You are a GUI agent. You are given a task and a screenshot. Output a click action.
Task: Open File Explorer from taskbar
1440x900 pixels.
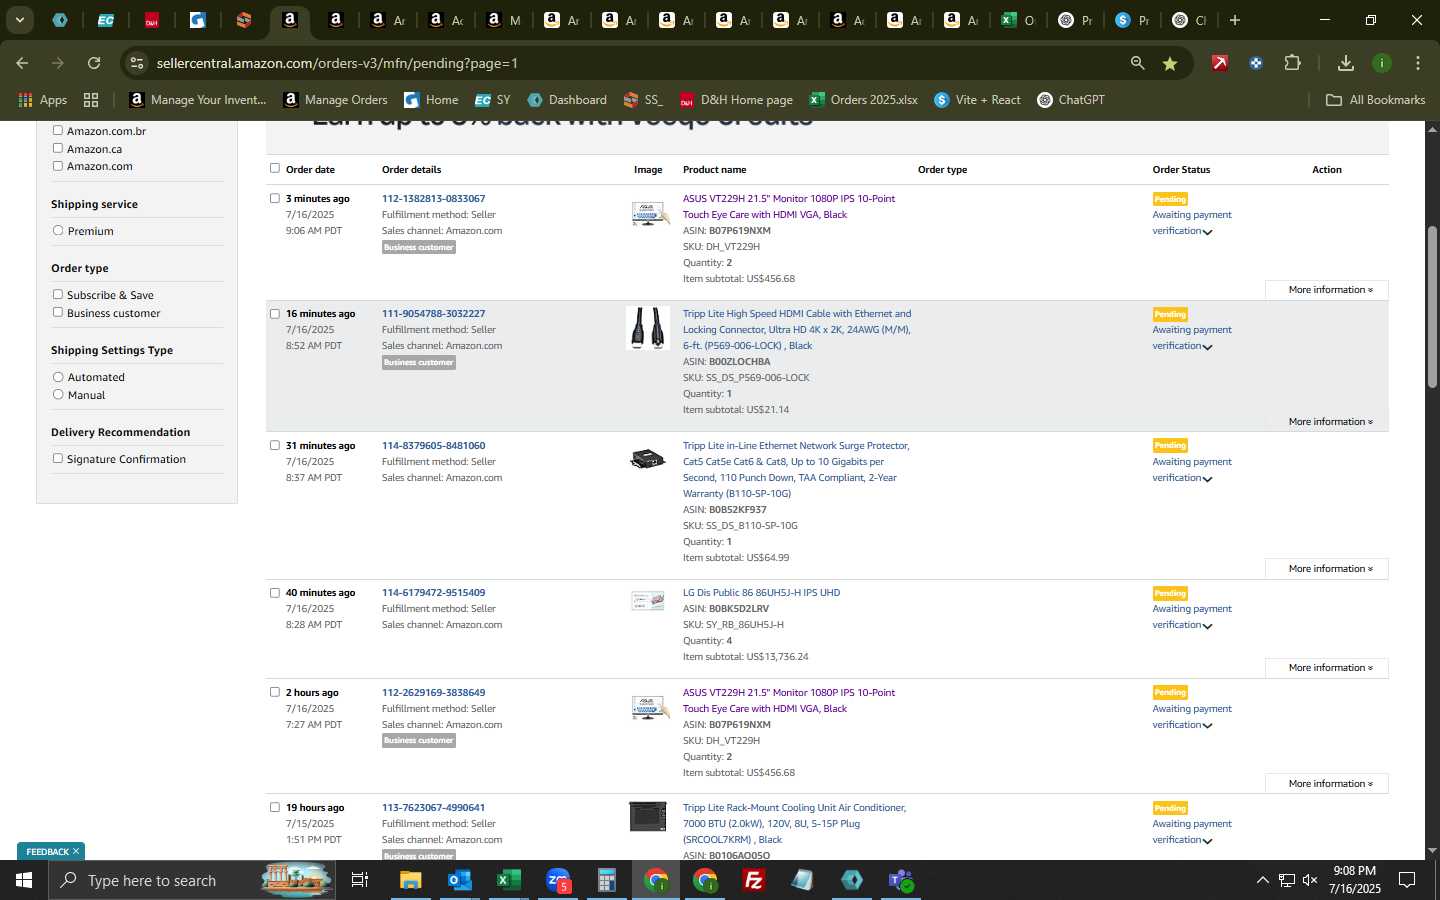411,880
